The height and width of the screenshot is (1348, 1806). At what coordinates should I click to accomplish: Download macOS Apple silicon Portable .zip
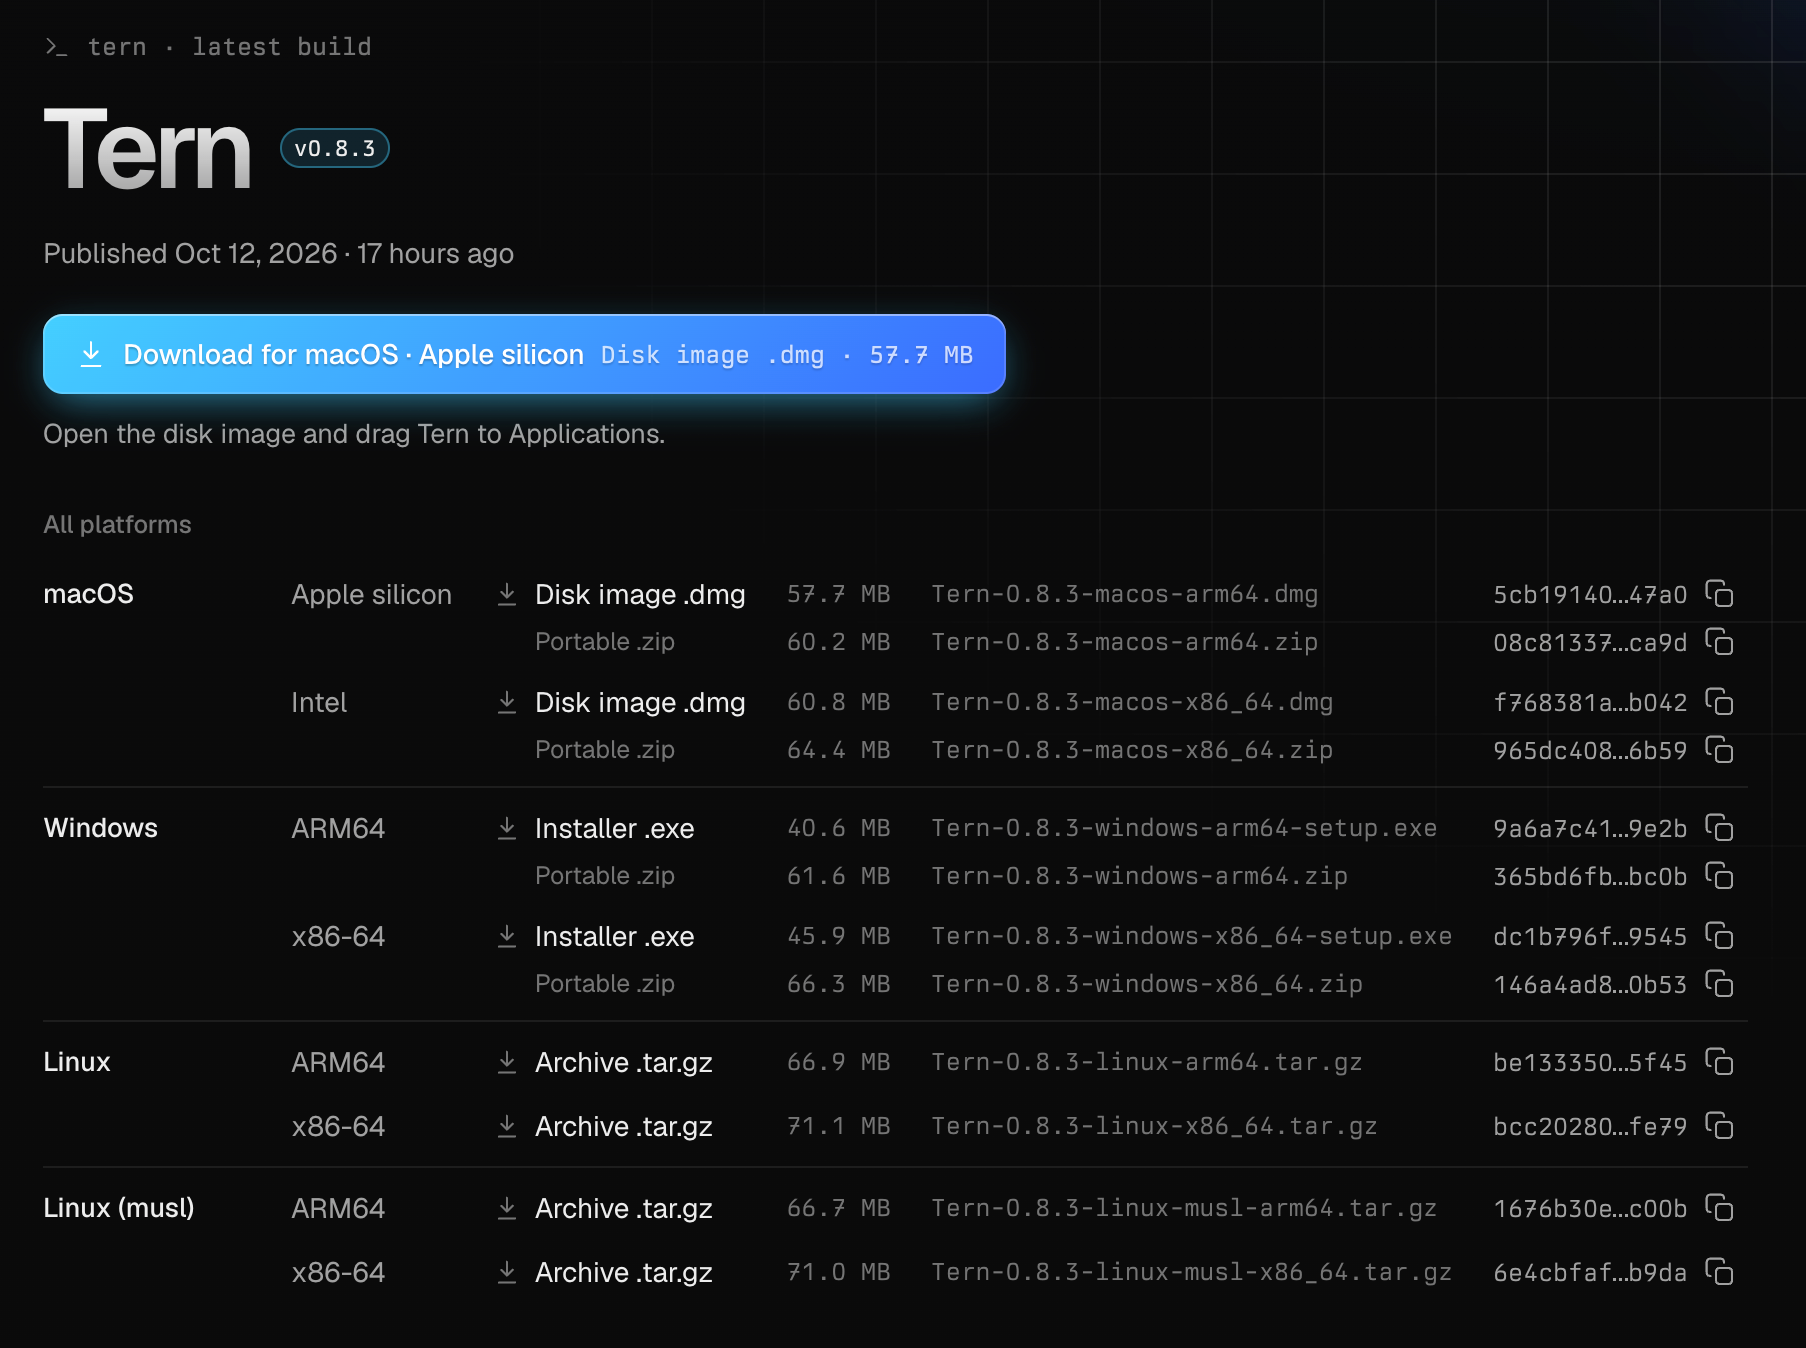[604, 642]
